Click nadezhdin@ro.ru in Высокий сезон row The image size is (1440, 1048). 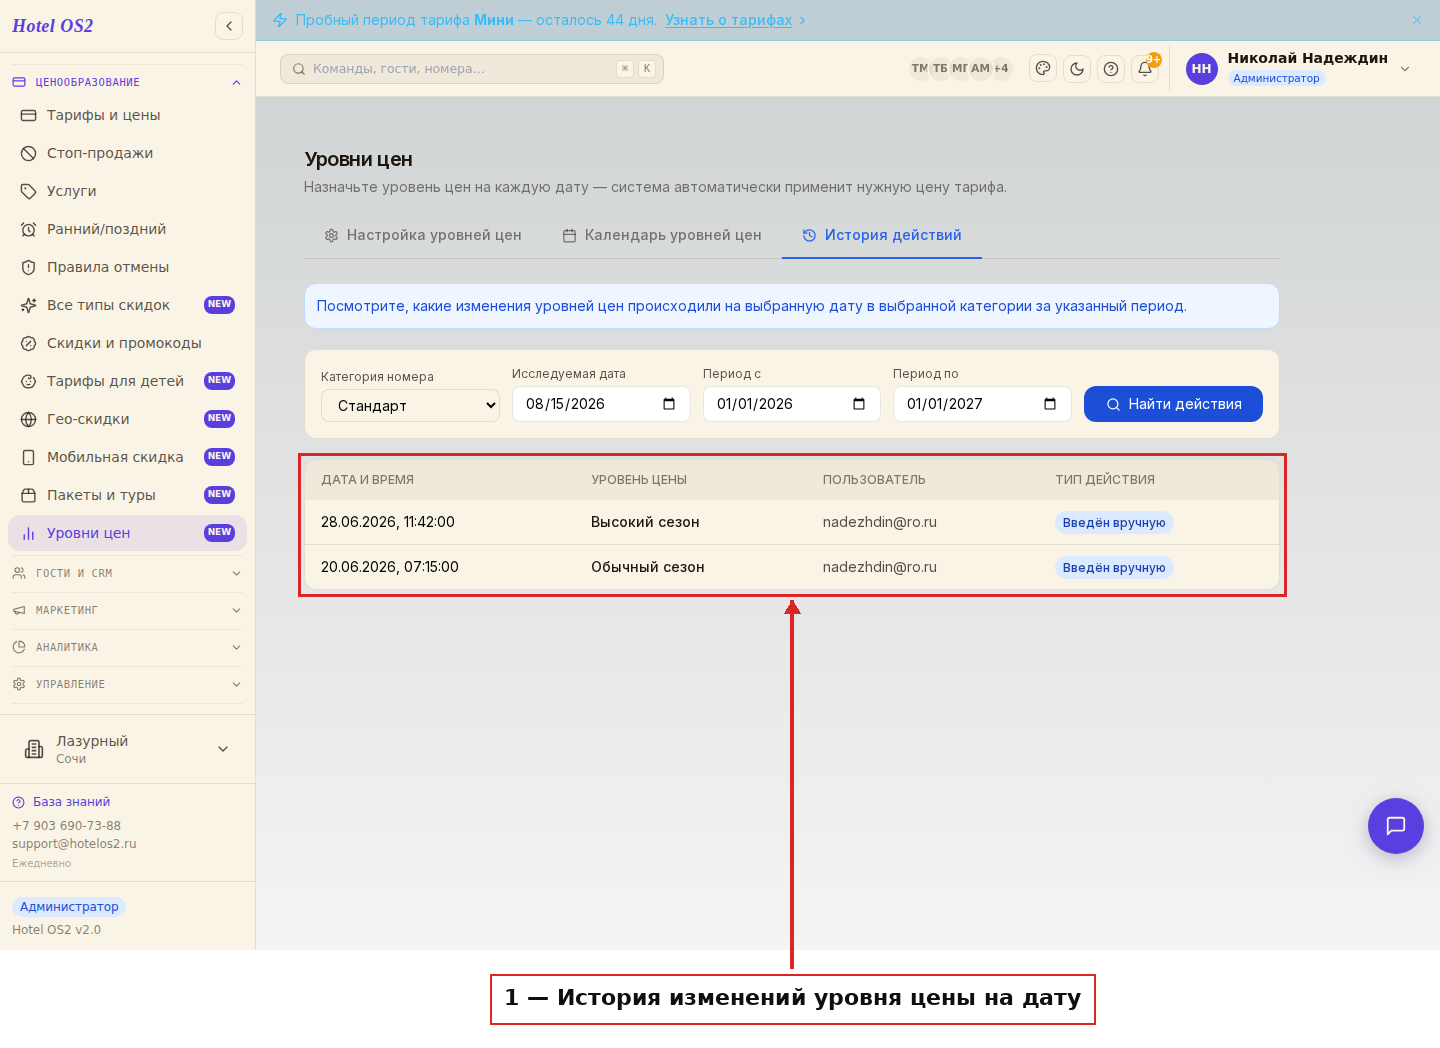tap(880, 522)
